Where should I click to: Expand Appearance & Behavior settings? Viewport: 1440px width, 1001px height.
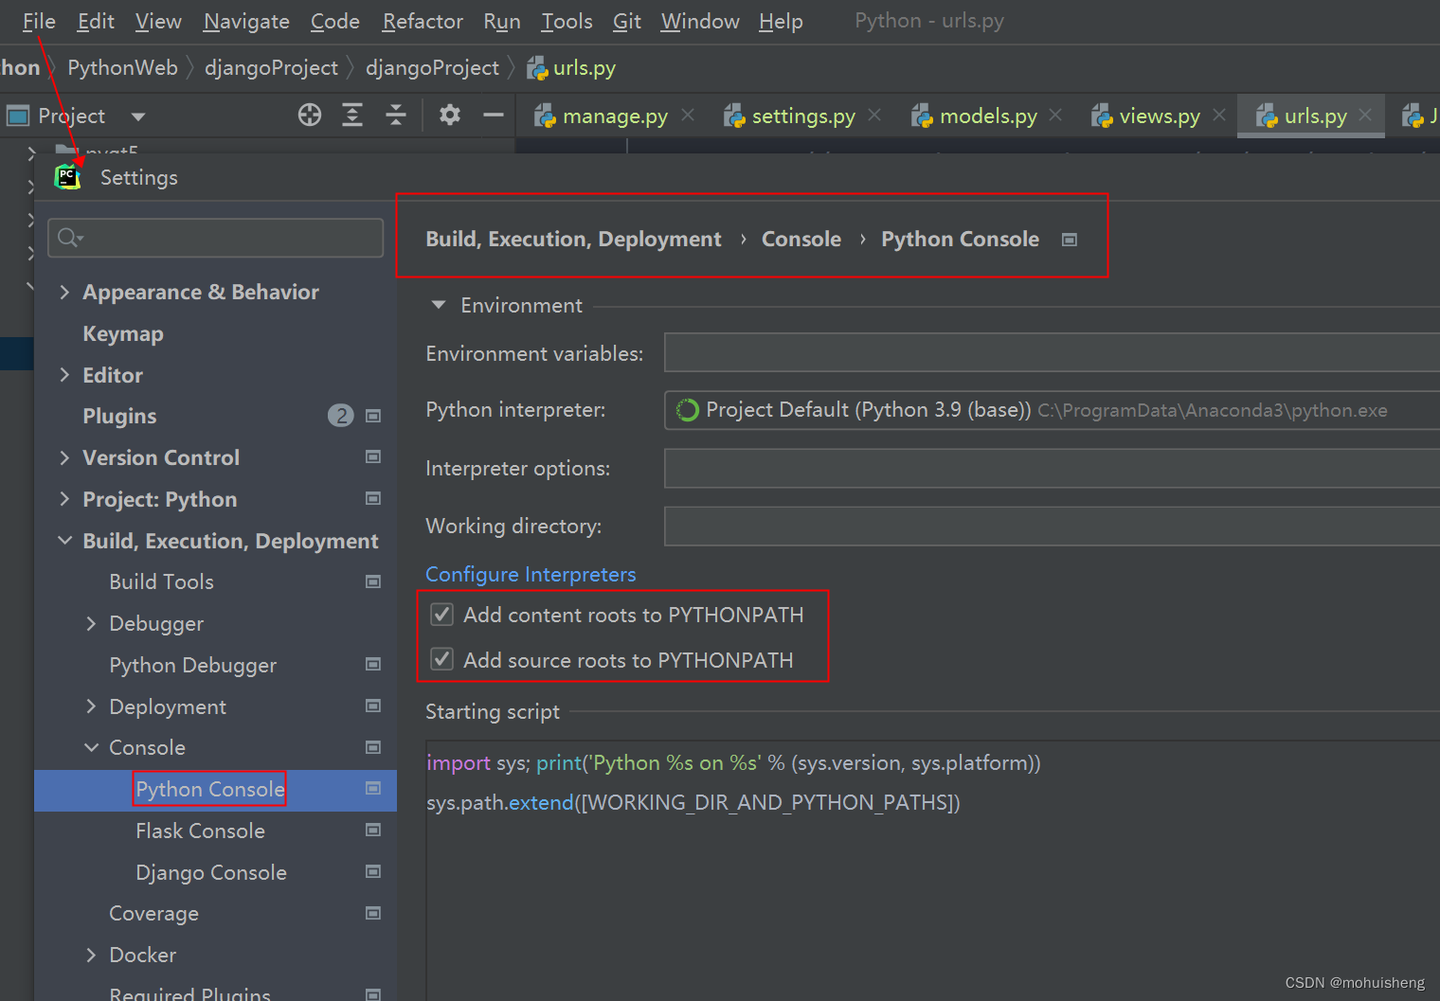pyautogui.click(x=65, y=292)
